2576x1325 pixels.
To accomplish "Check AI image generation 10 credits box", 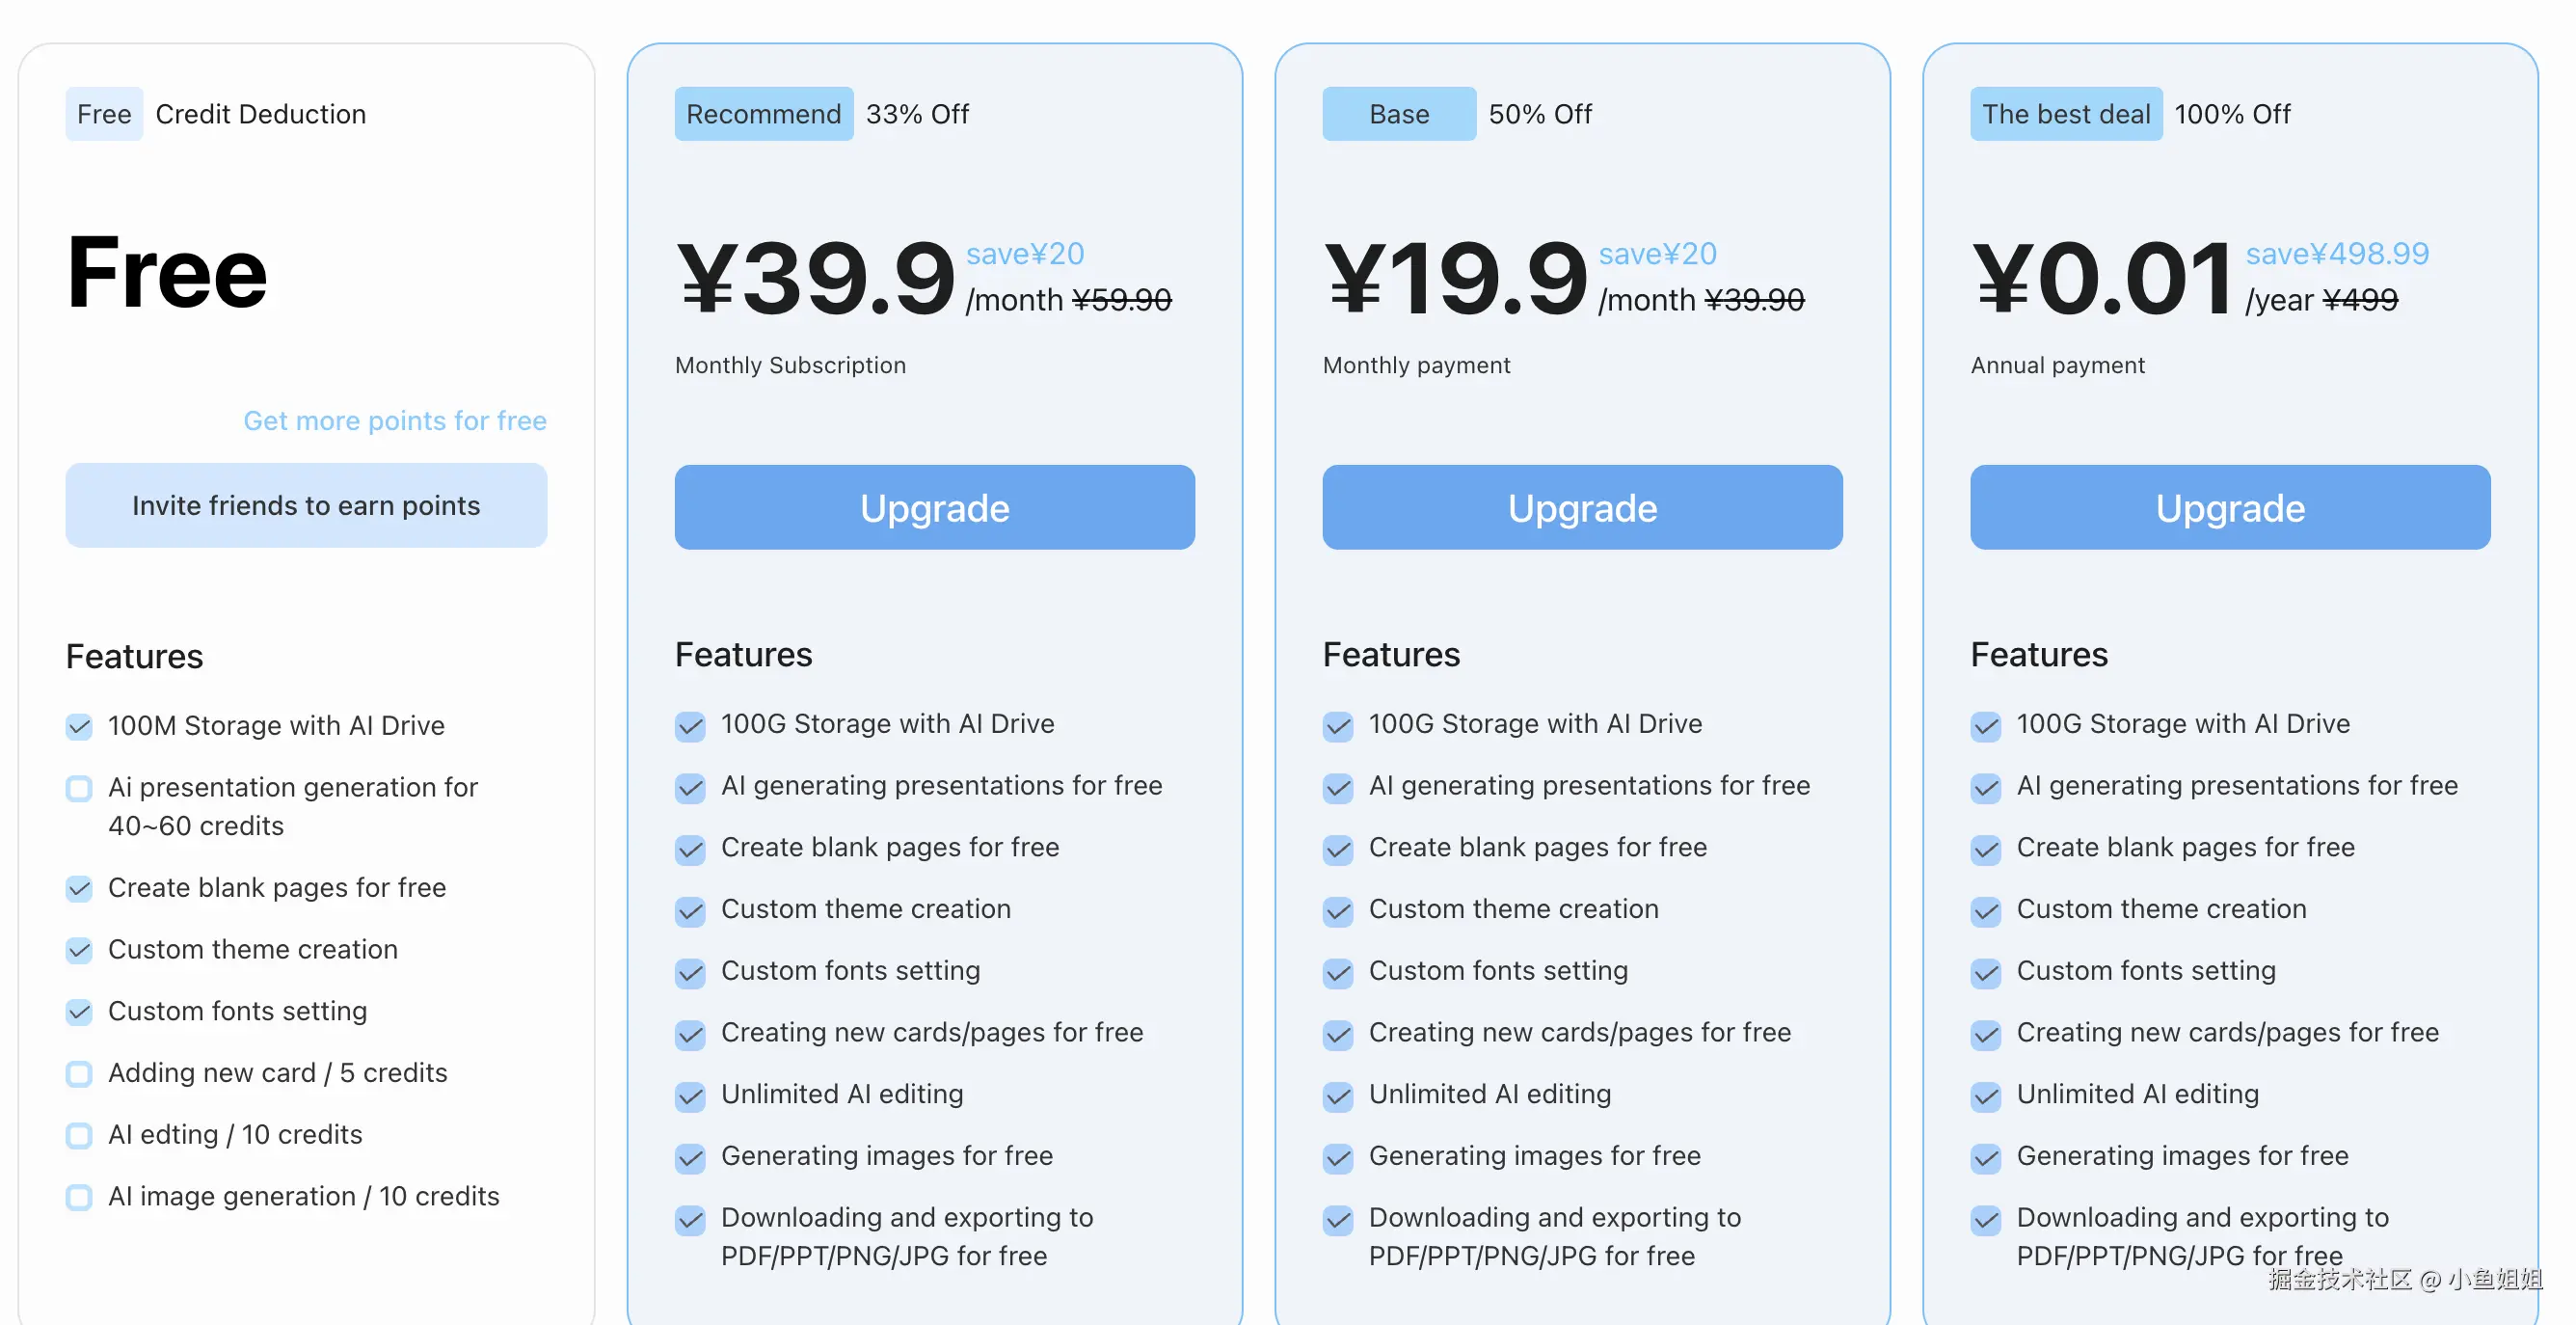I will (79, 1197).
